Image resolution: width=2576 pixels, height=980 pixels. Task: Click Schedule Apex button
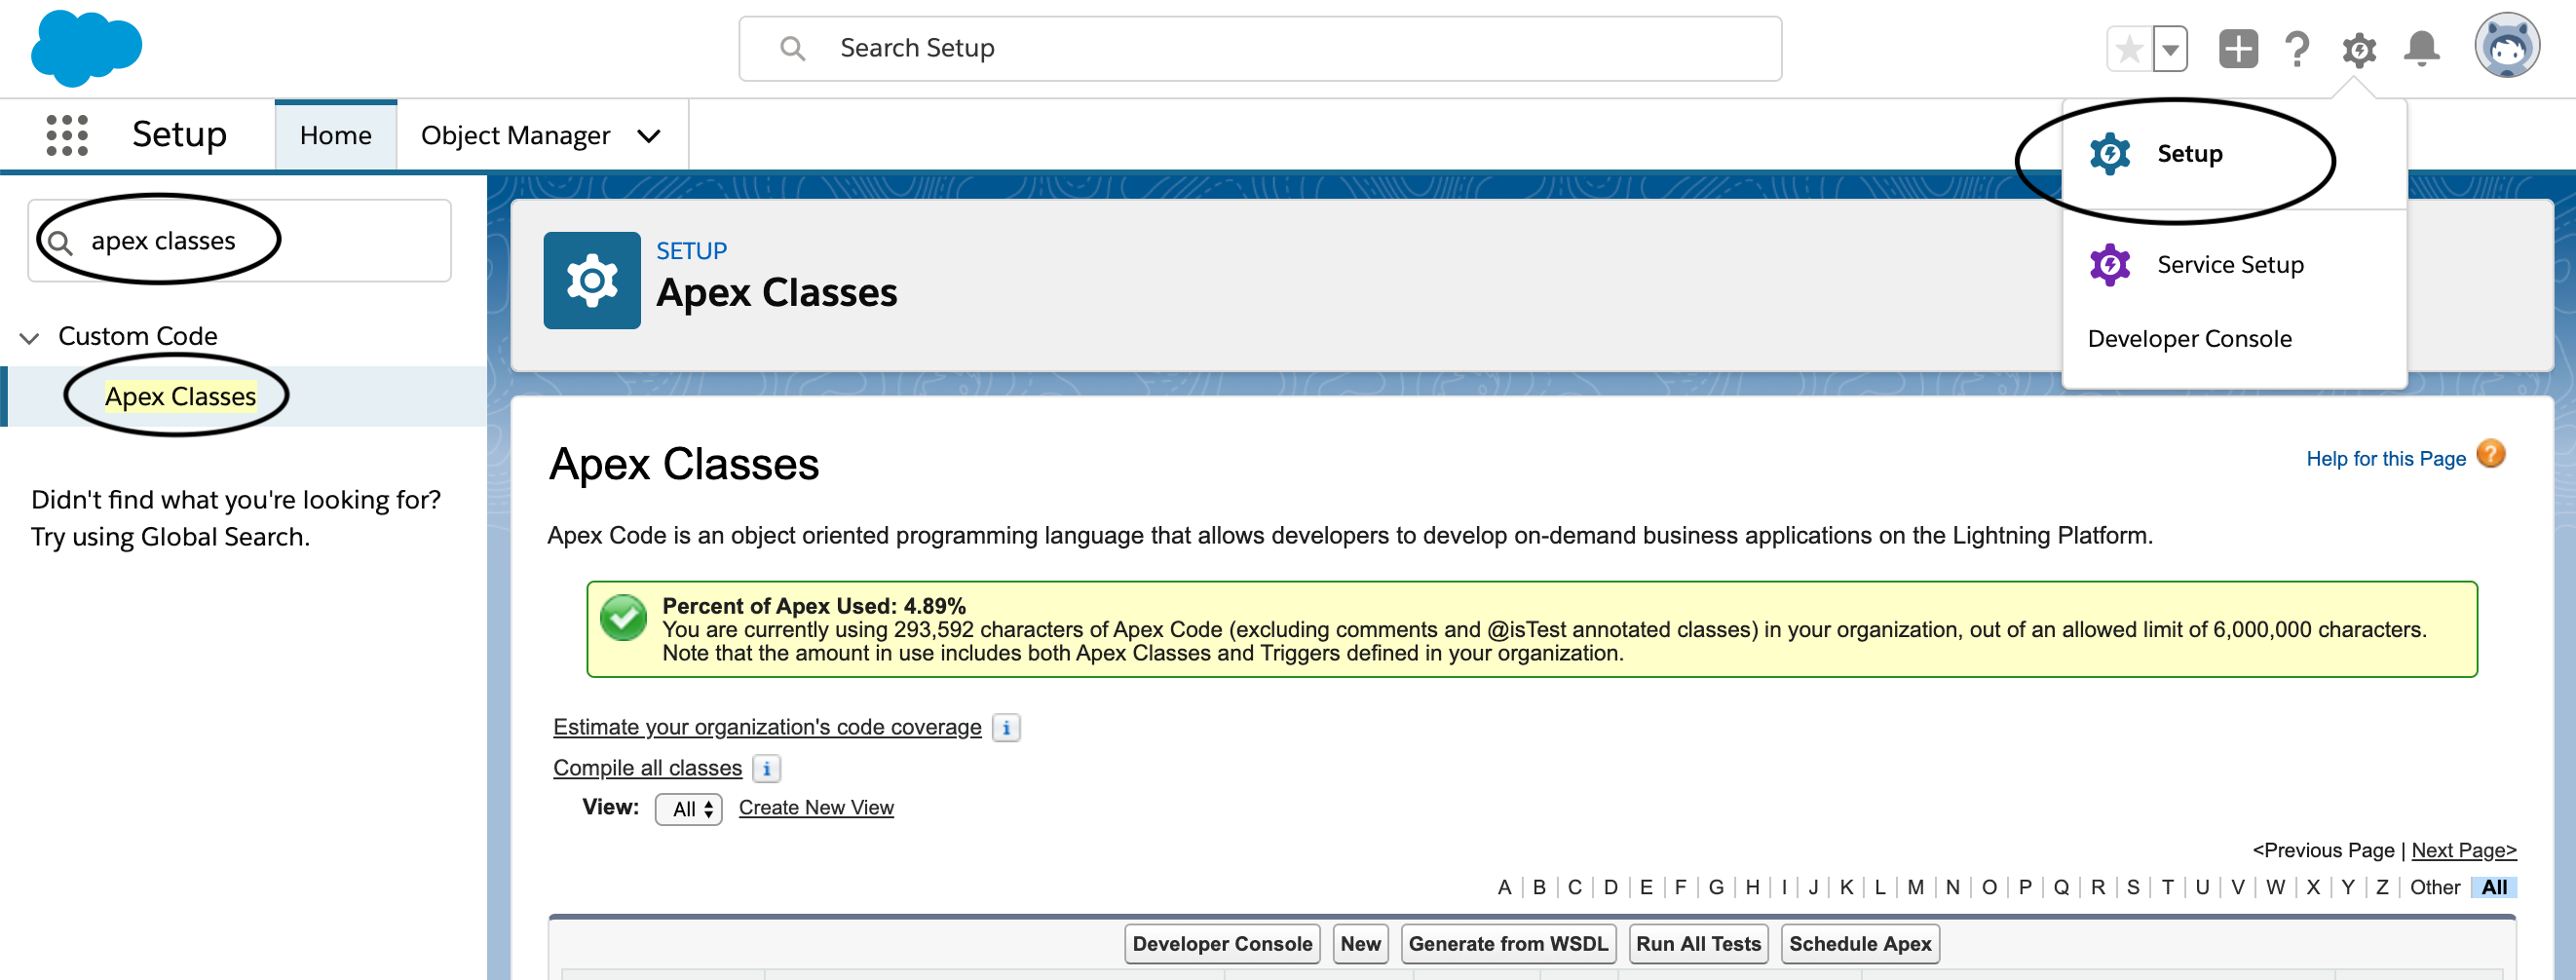(x=1860, y=943)
